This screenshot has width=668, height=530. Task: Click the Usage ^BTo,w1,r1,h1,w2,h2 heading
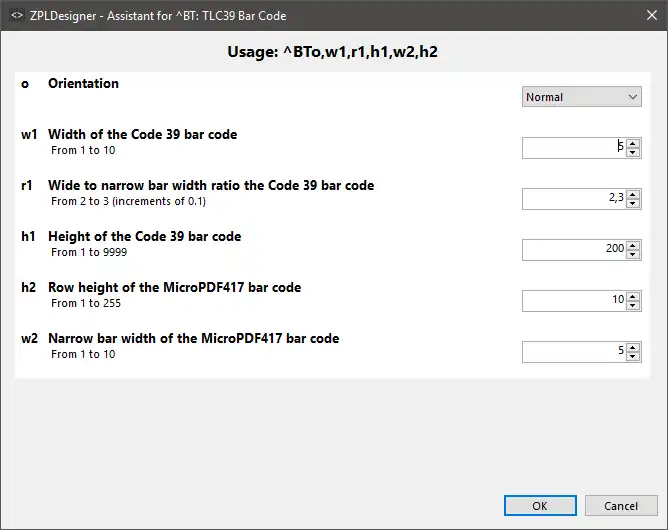click(x=332, y=52)
